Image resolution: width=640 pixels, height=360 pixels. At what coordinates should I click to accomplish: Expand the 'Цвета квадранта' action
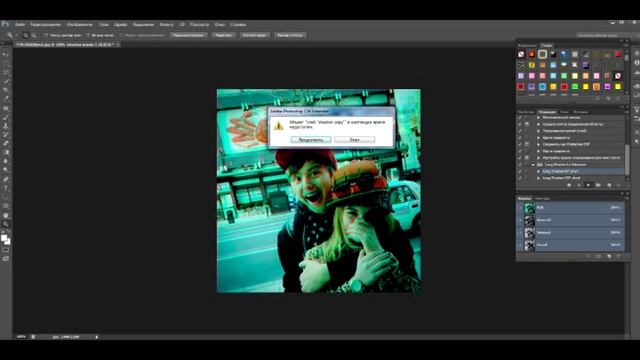538,138
